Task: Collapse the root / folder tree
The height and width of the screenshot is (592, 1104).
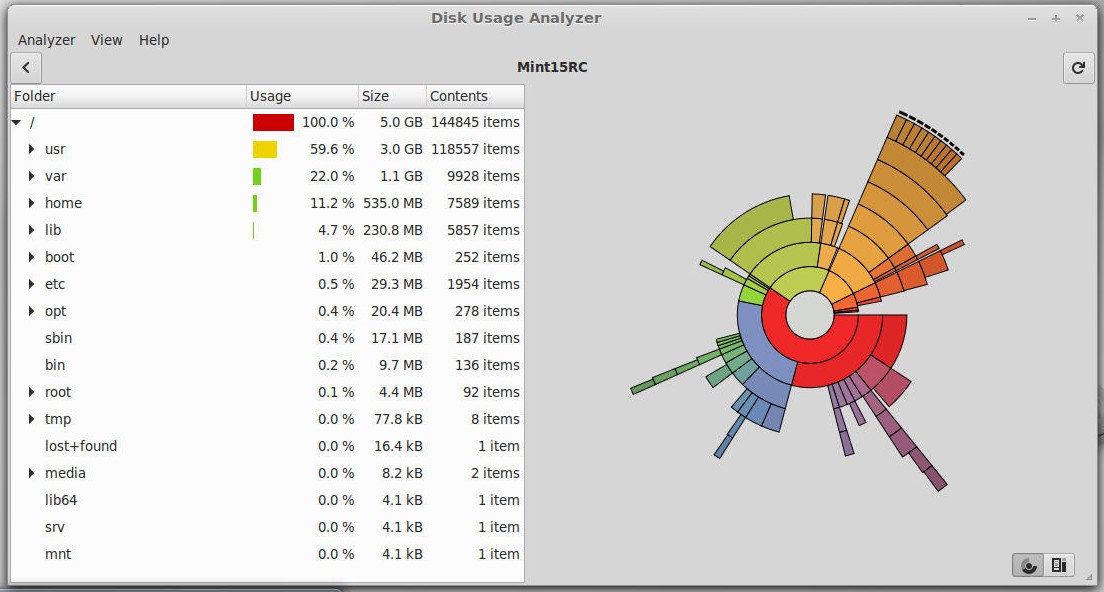Action: tap(16, 122)
